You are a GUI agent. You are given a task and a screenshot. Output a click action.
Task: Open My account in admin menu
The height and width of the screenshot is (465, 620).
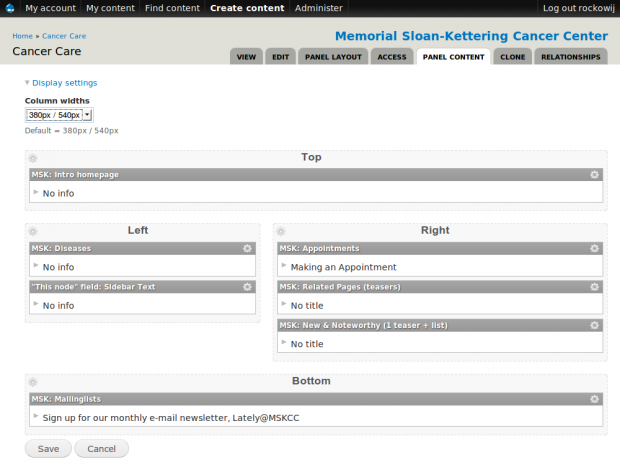(x=51, y=8)
